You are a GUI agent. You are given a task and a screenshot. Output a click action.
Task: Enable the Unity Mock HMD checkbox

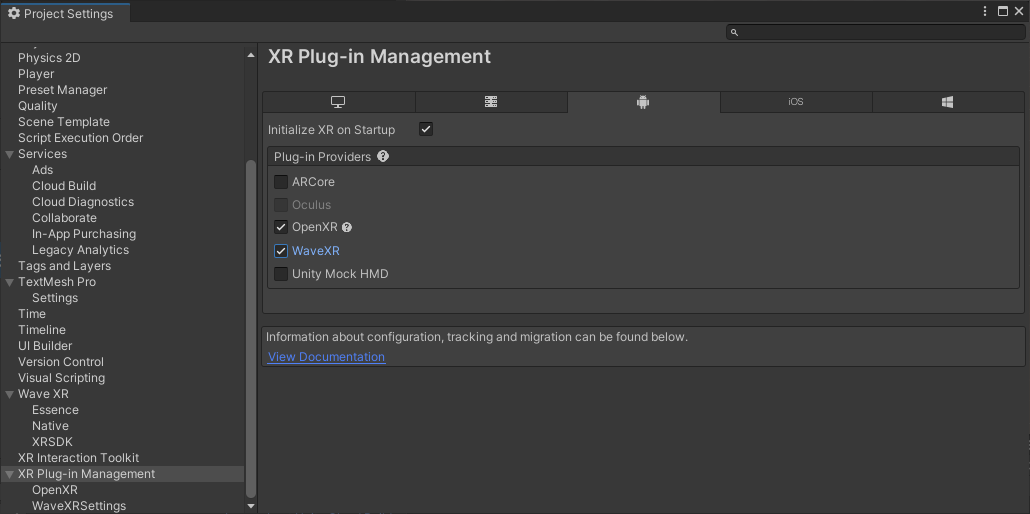pyautogui.click(x=281, y=274)
